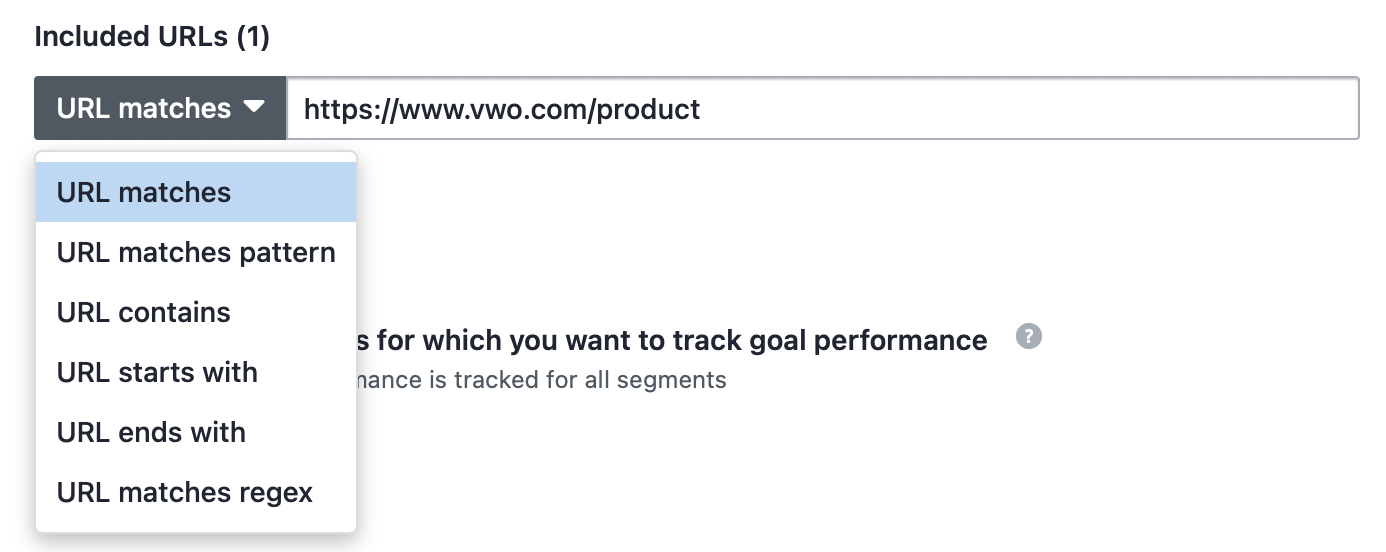
Task: Choose URL matches pattern from list
Action: (x=196, y=252)
